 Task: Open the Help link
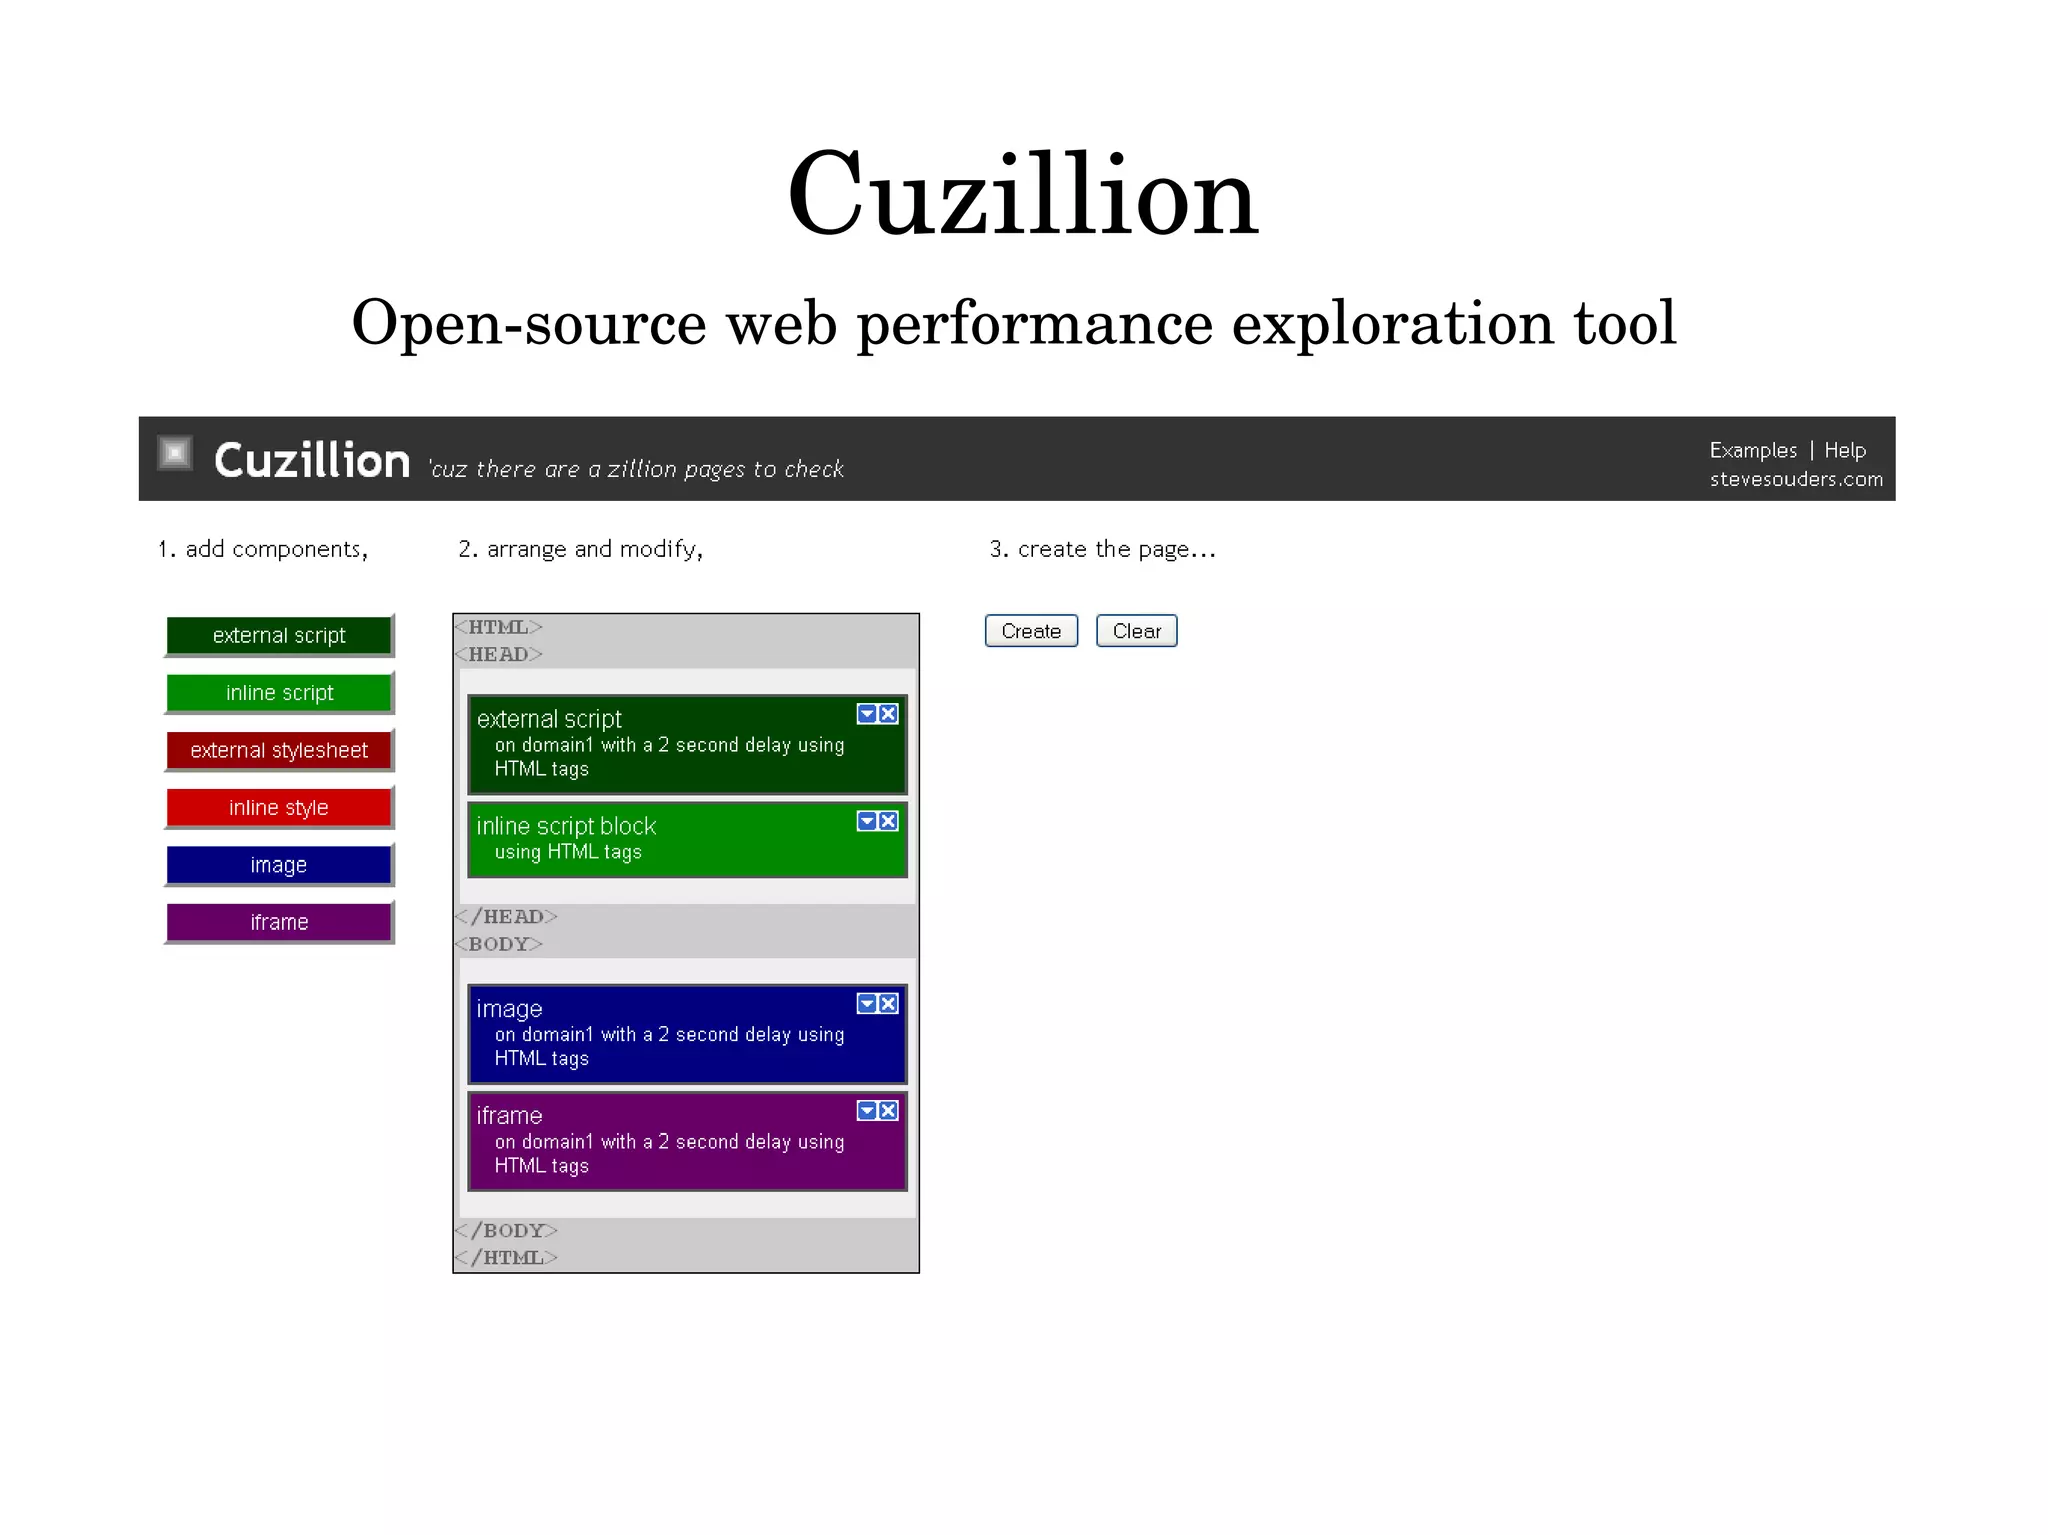click(x=1845, y=450)
